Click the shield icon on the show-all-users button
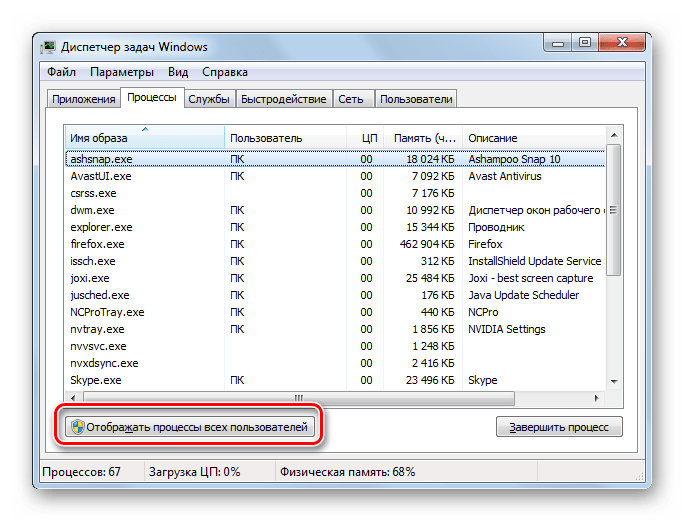The width and height of the screenshot is (685, 522). [x=78, y=427]
